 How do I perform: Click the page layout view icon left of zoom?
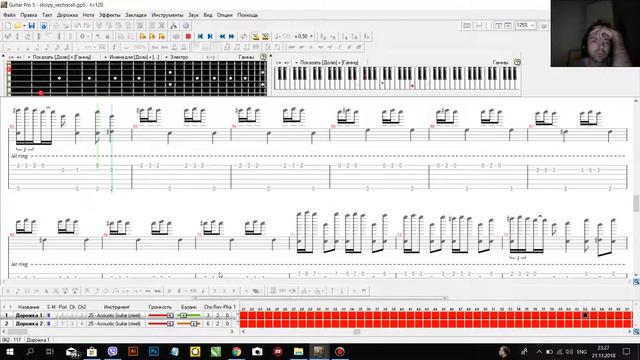467,26
